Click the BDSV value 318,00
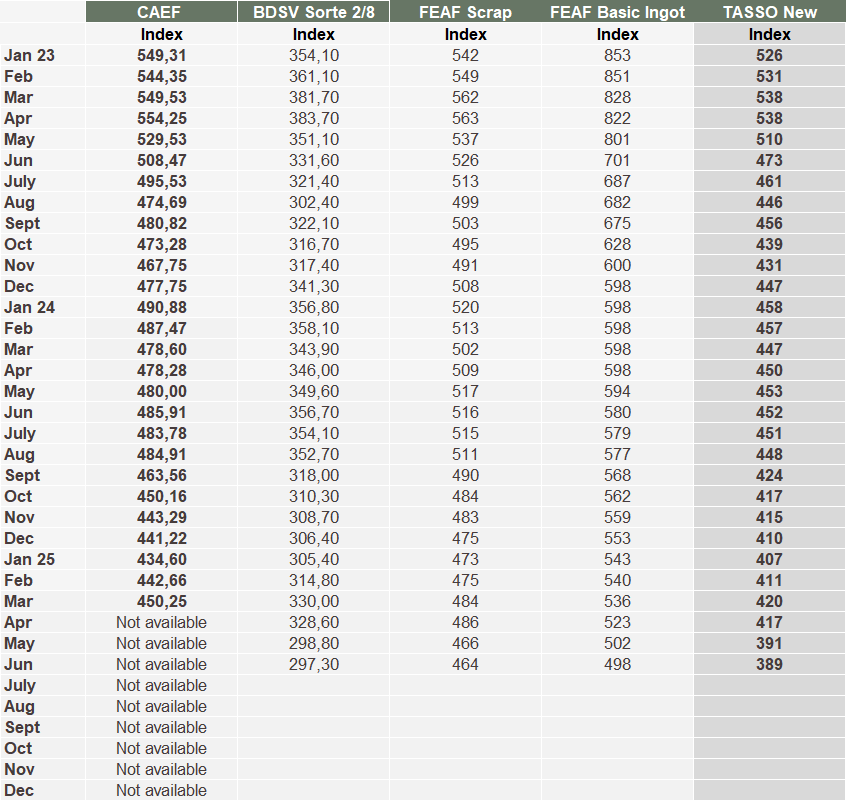846x800 pixels. point(313,476)
